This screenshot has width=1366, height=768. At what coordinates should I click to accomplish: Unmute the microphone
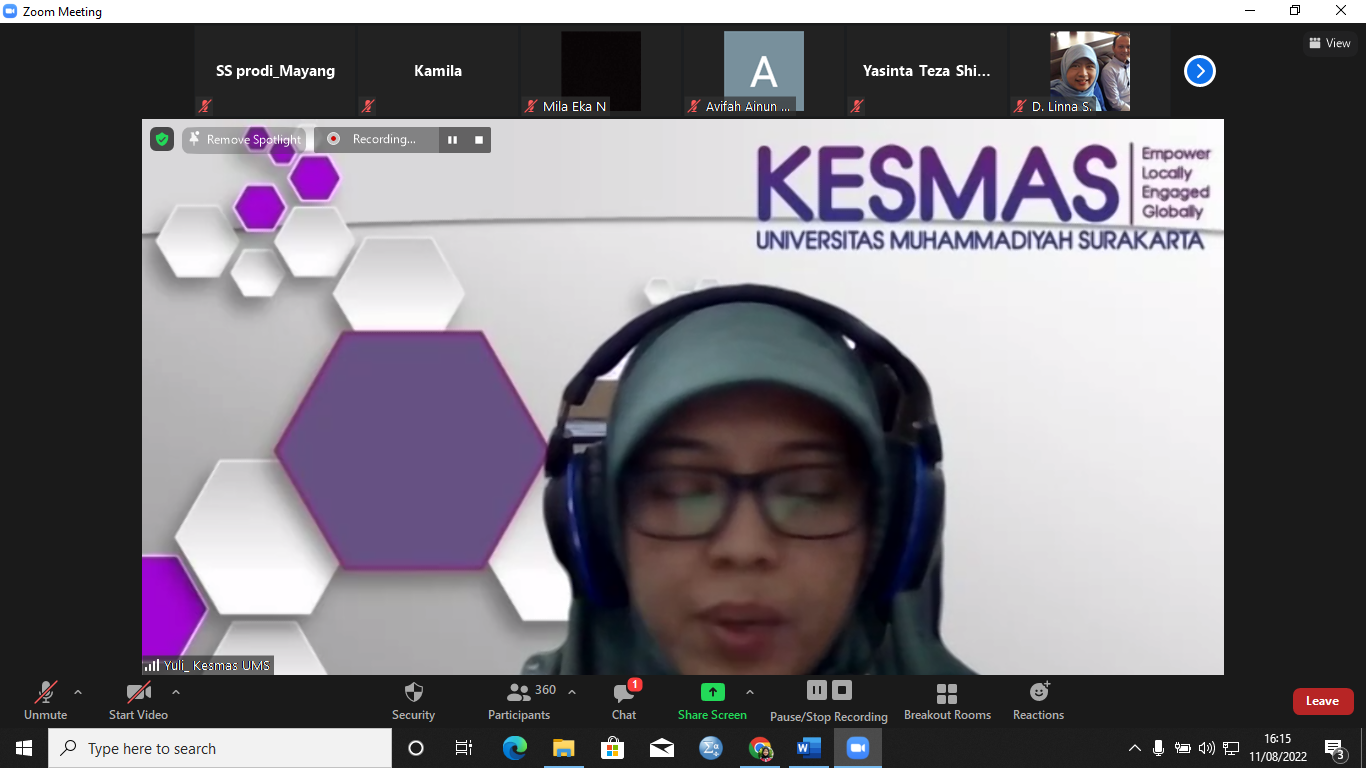45,700
